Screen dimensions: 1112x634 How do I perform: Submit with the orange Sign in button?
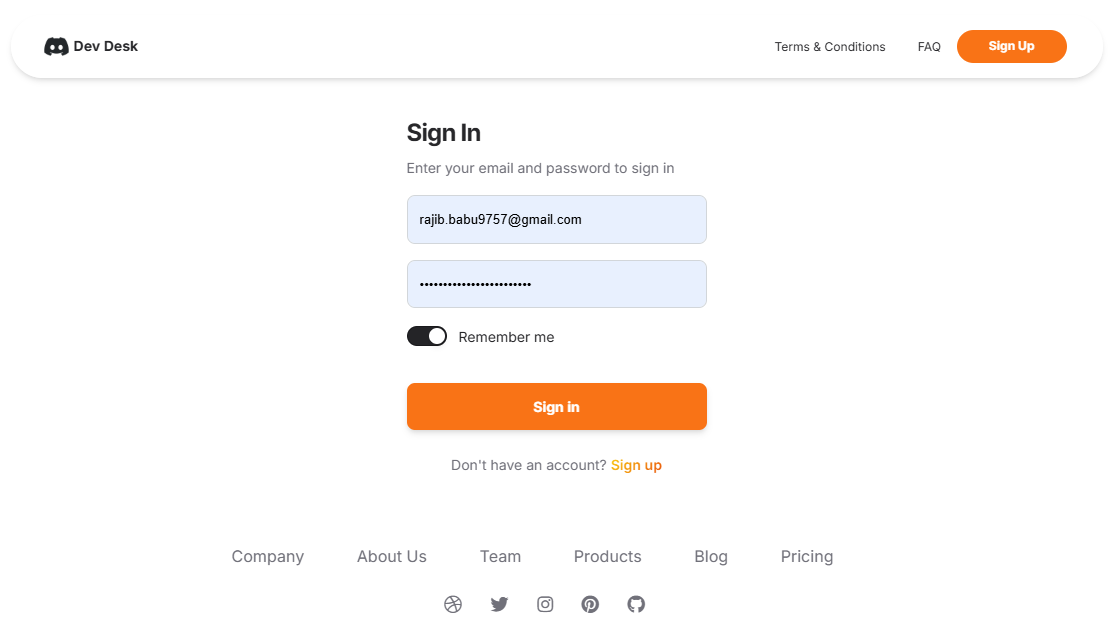pyautogui.click(x=557, y=406)
